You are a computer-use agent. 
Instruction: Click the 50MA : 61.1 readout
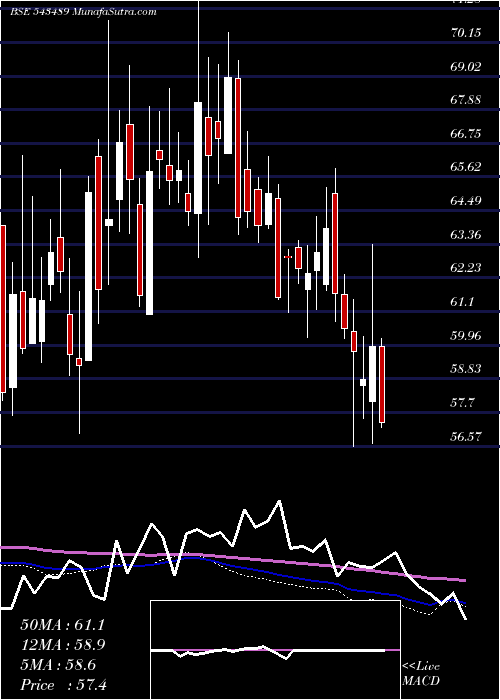[x=62, y=625]
